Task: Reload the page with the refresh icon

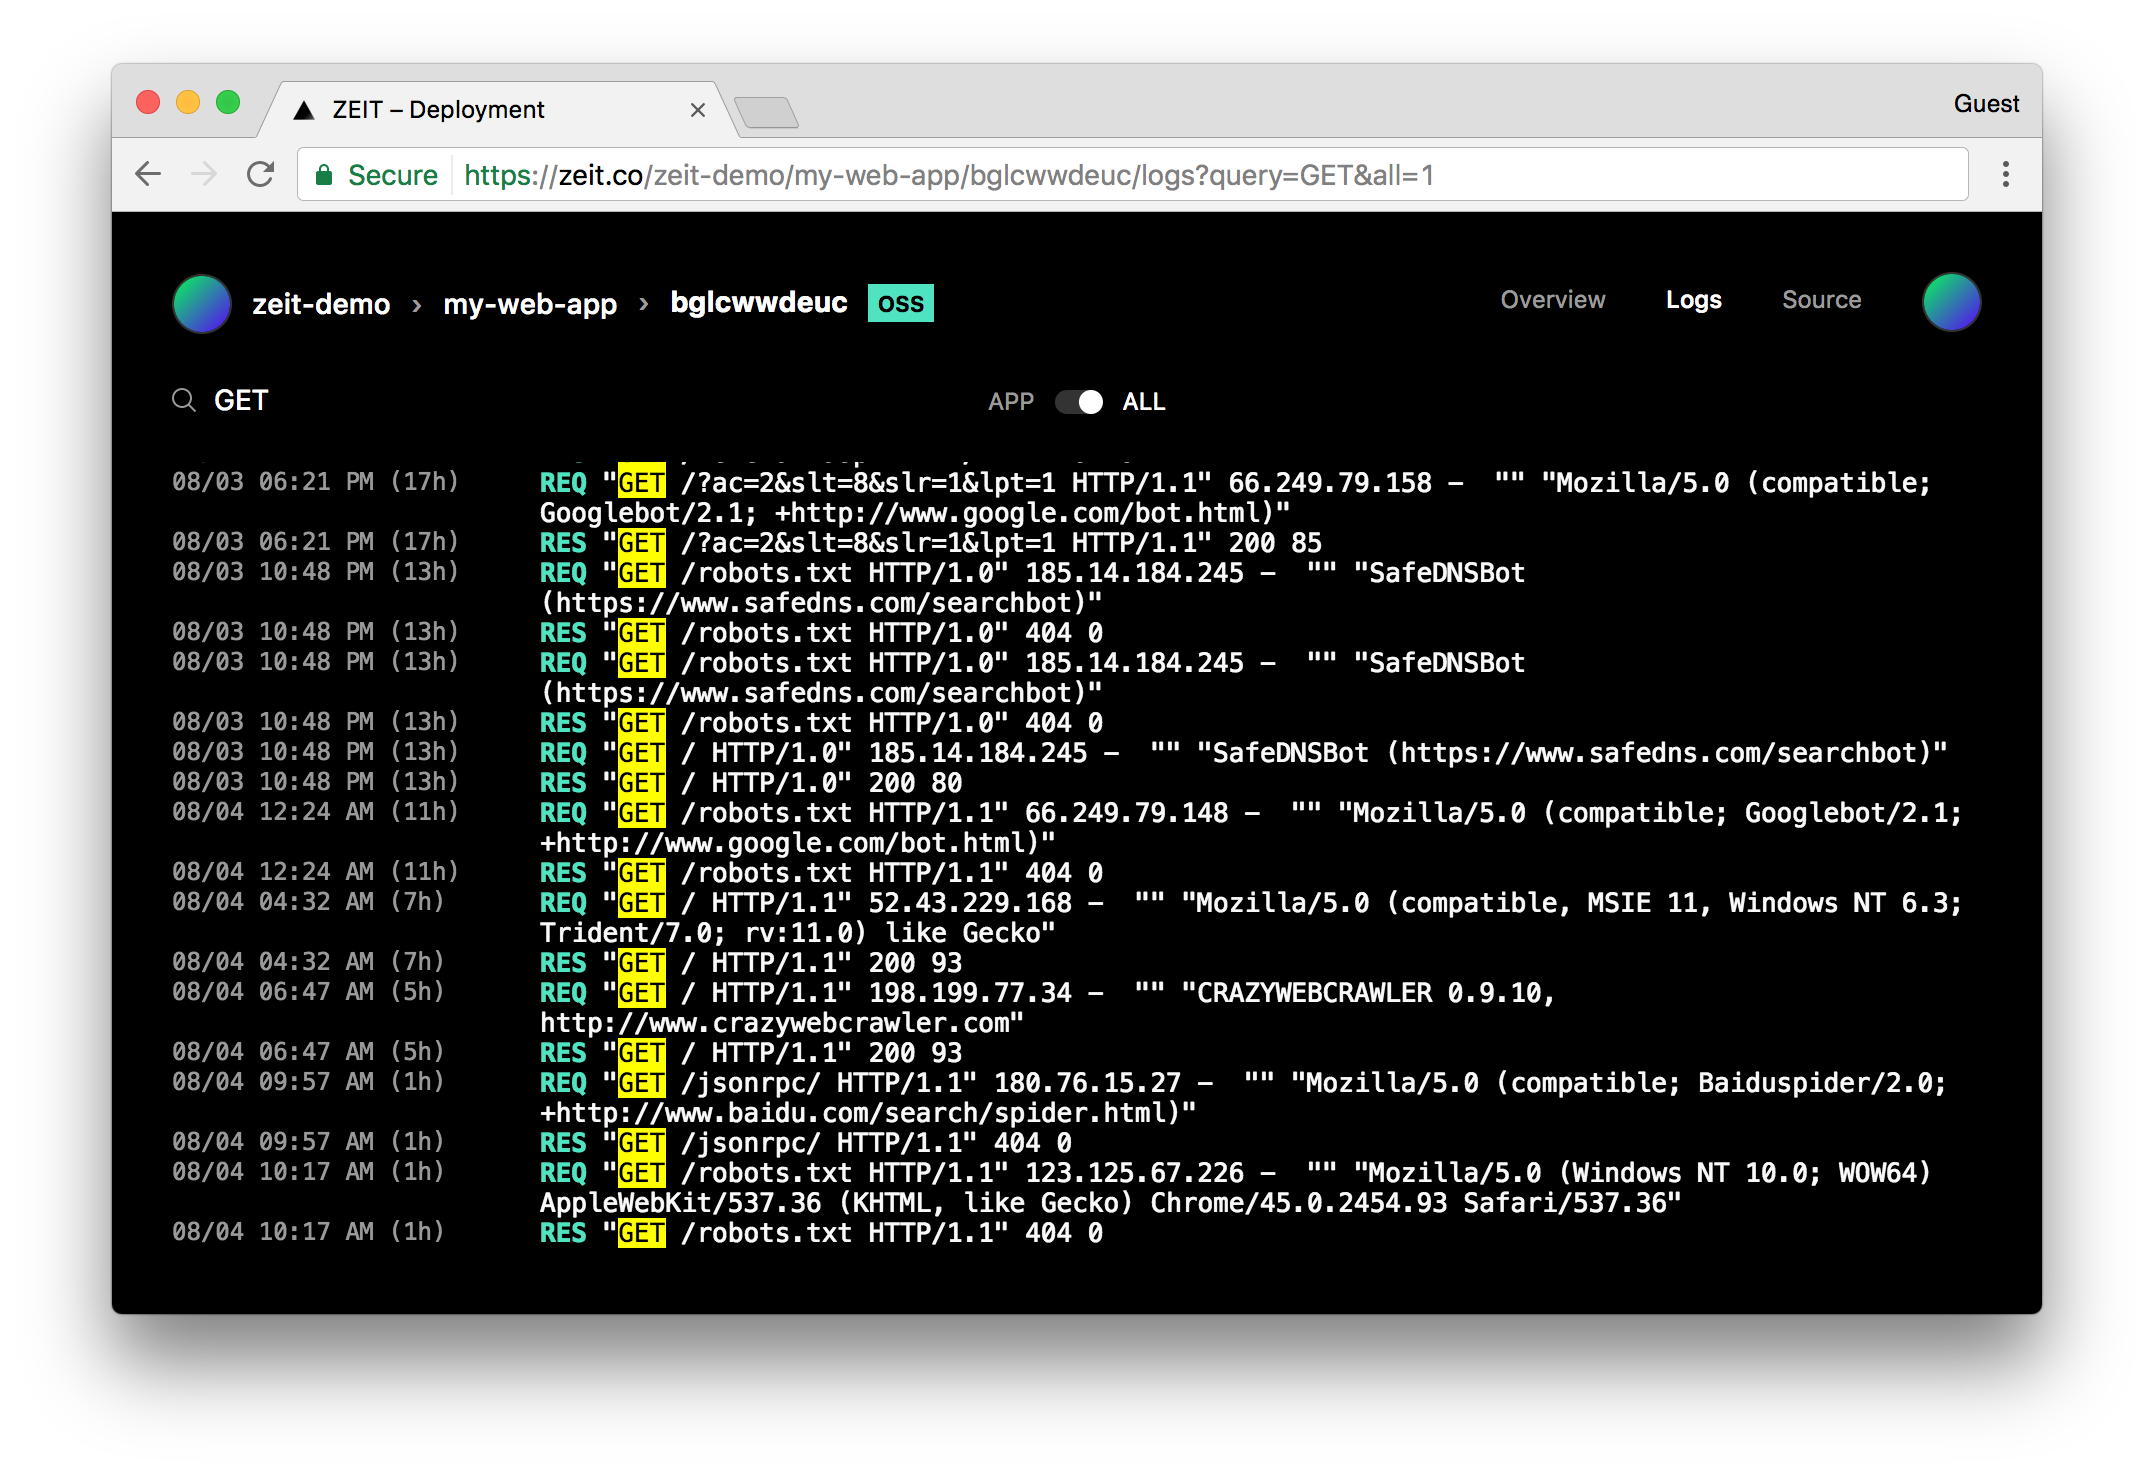Action: coord(261,174)
